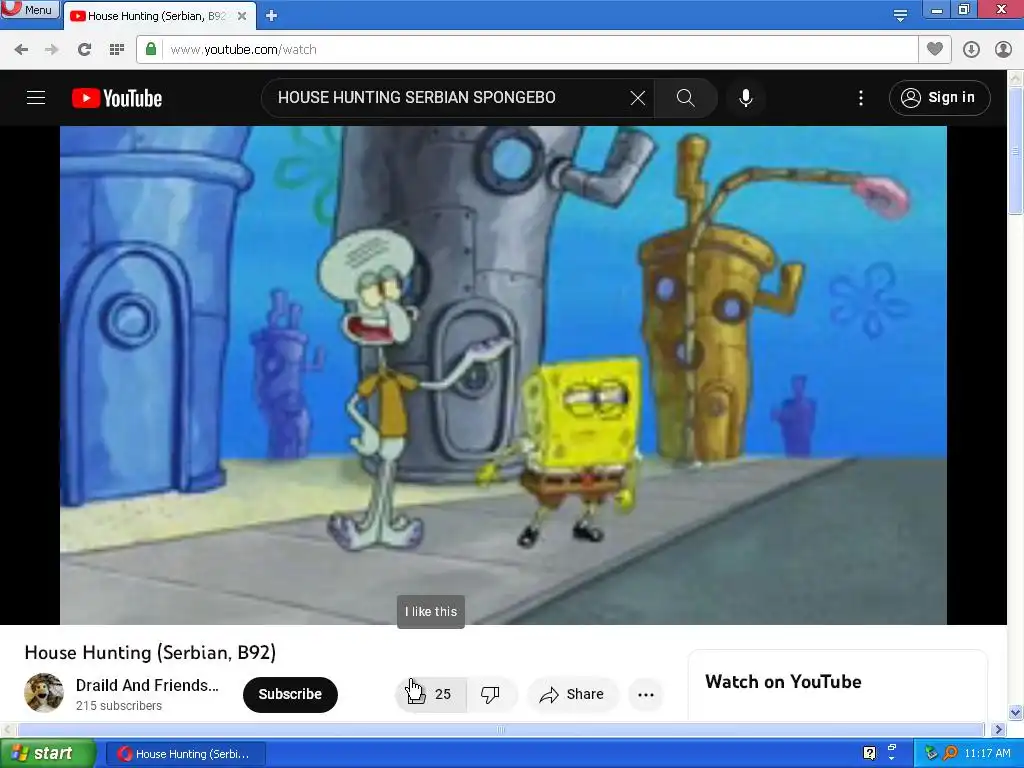The height and width of the screenshot is (768, 1024).
Task: Open more actions ellipsis button
Action: [x=646, y=694]
